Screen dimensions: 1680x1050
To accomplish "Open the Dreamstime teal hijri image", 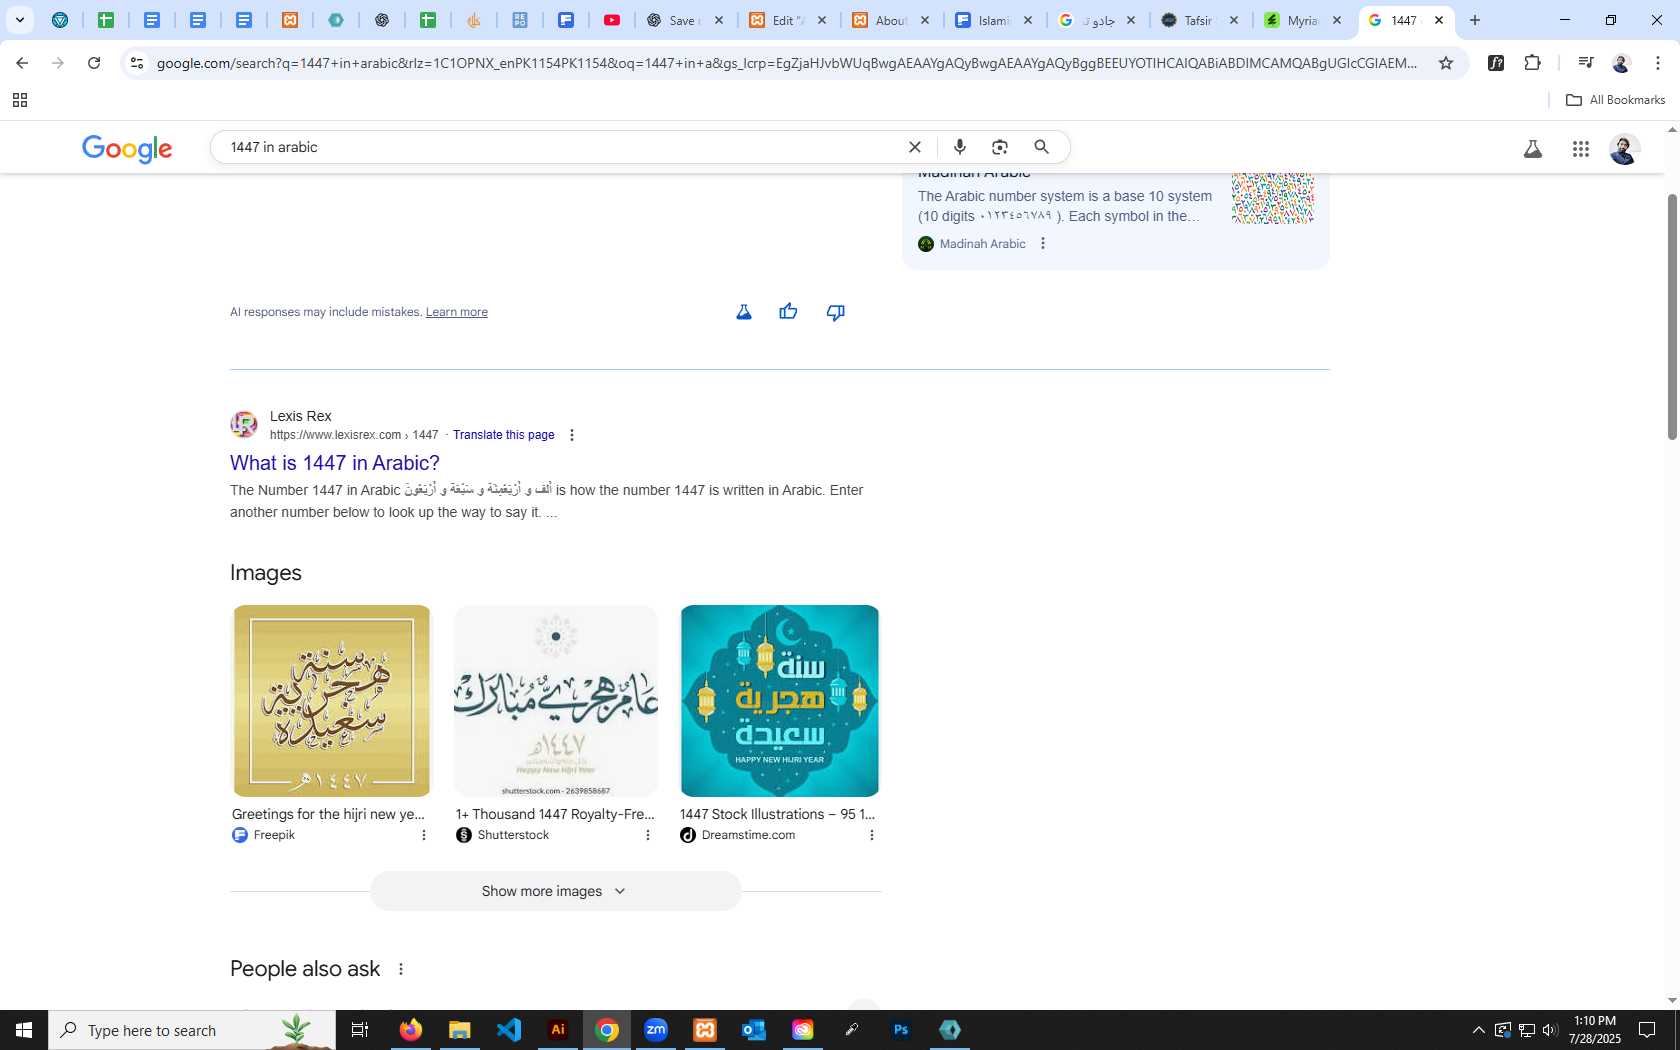I will 780,701.
